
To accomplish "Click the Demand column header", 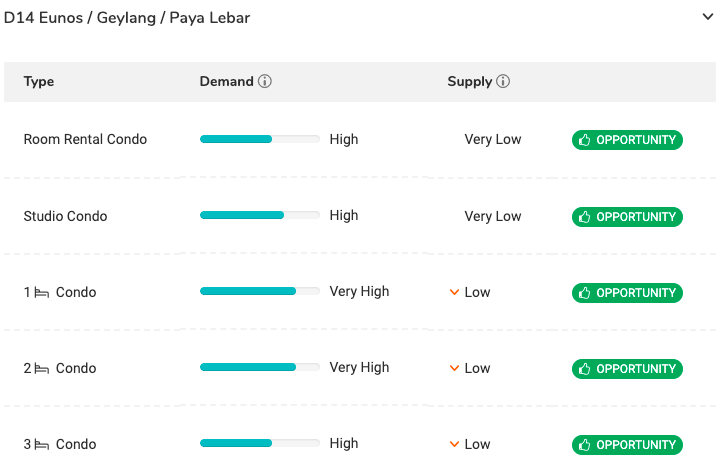I will pos(227,82).
